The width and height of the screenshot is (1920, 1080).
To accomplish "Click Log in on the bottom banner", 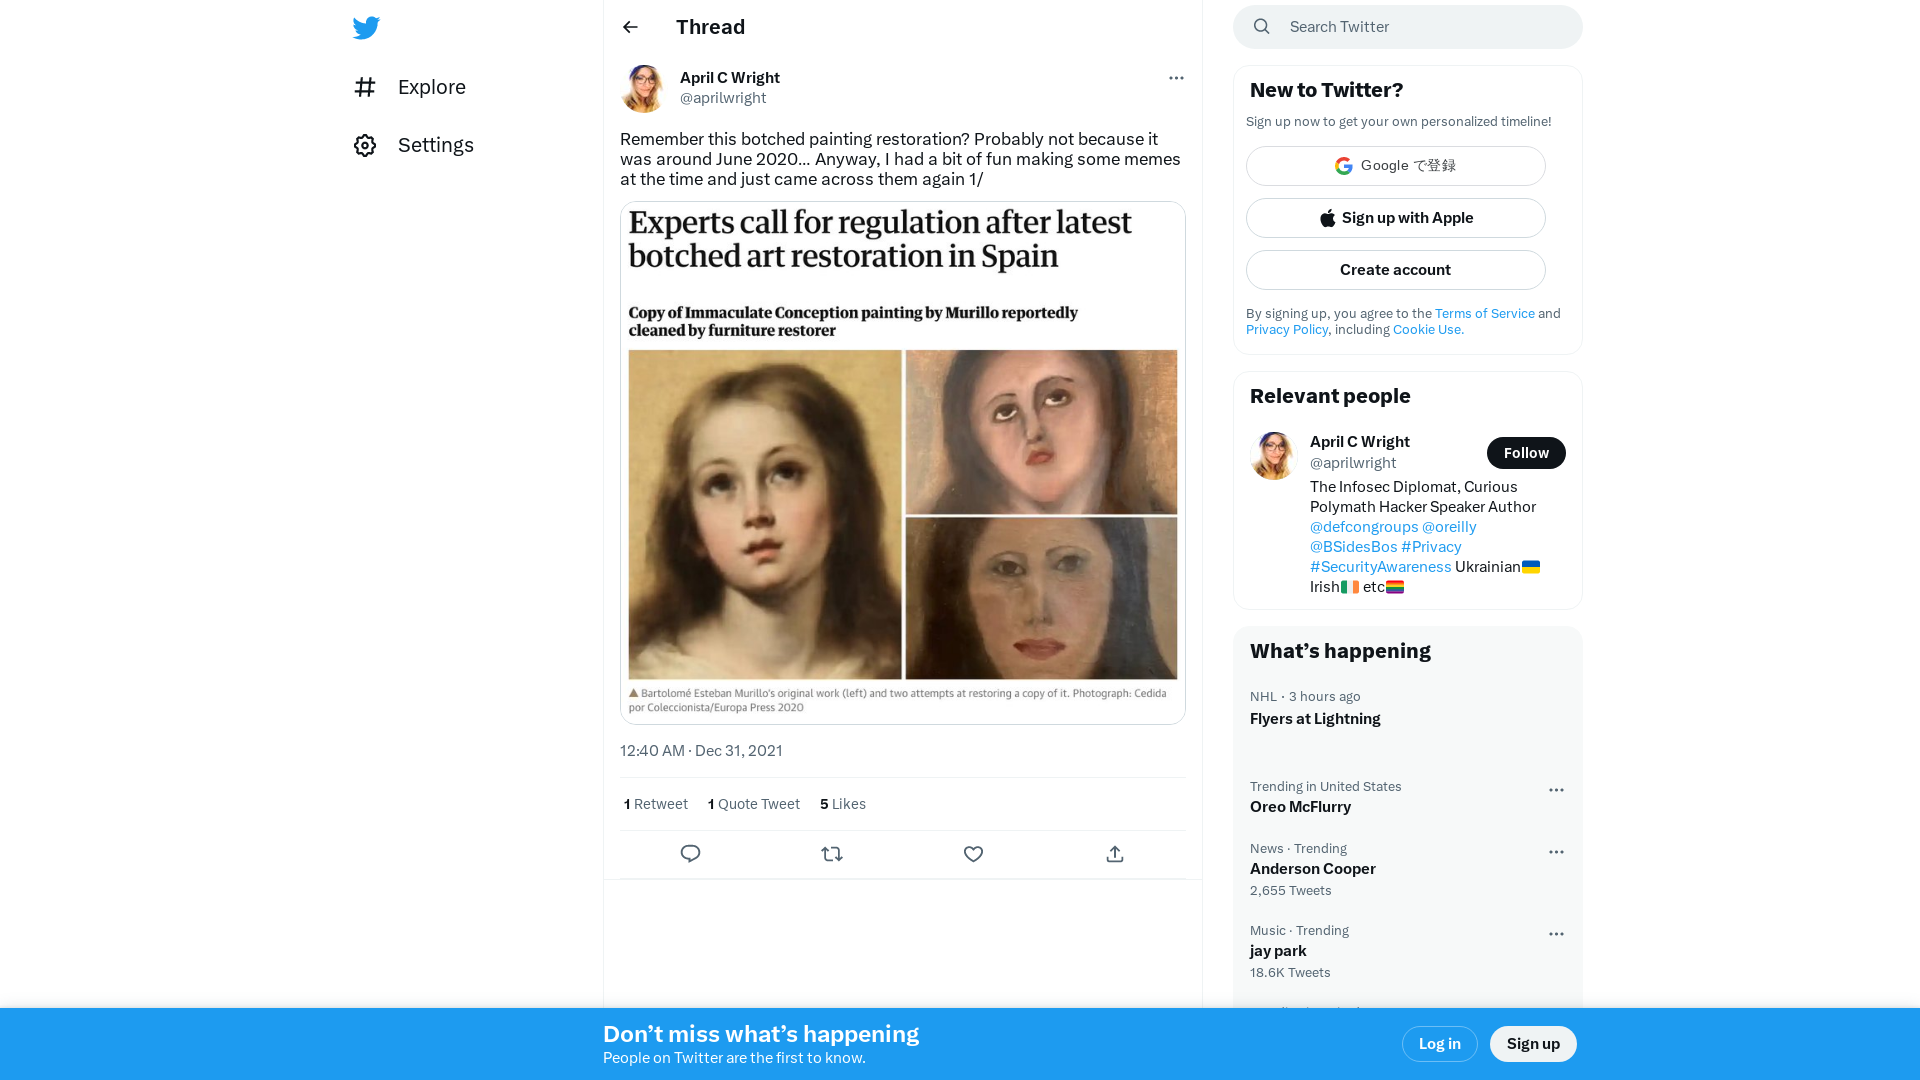I will pyautogui.click(x=1440, y=1044).
